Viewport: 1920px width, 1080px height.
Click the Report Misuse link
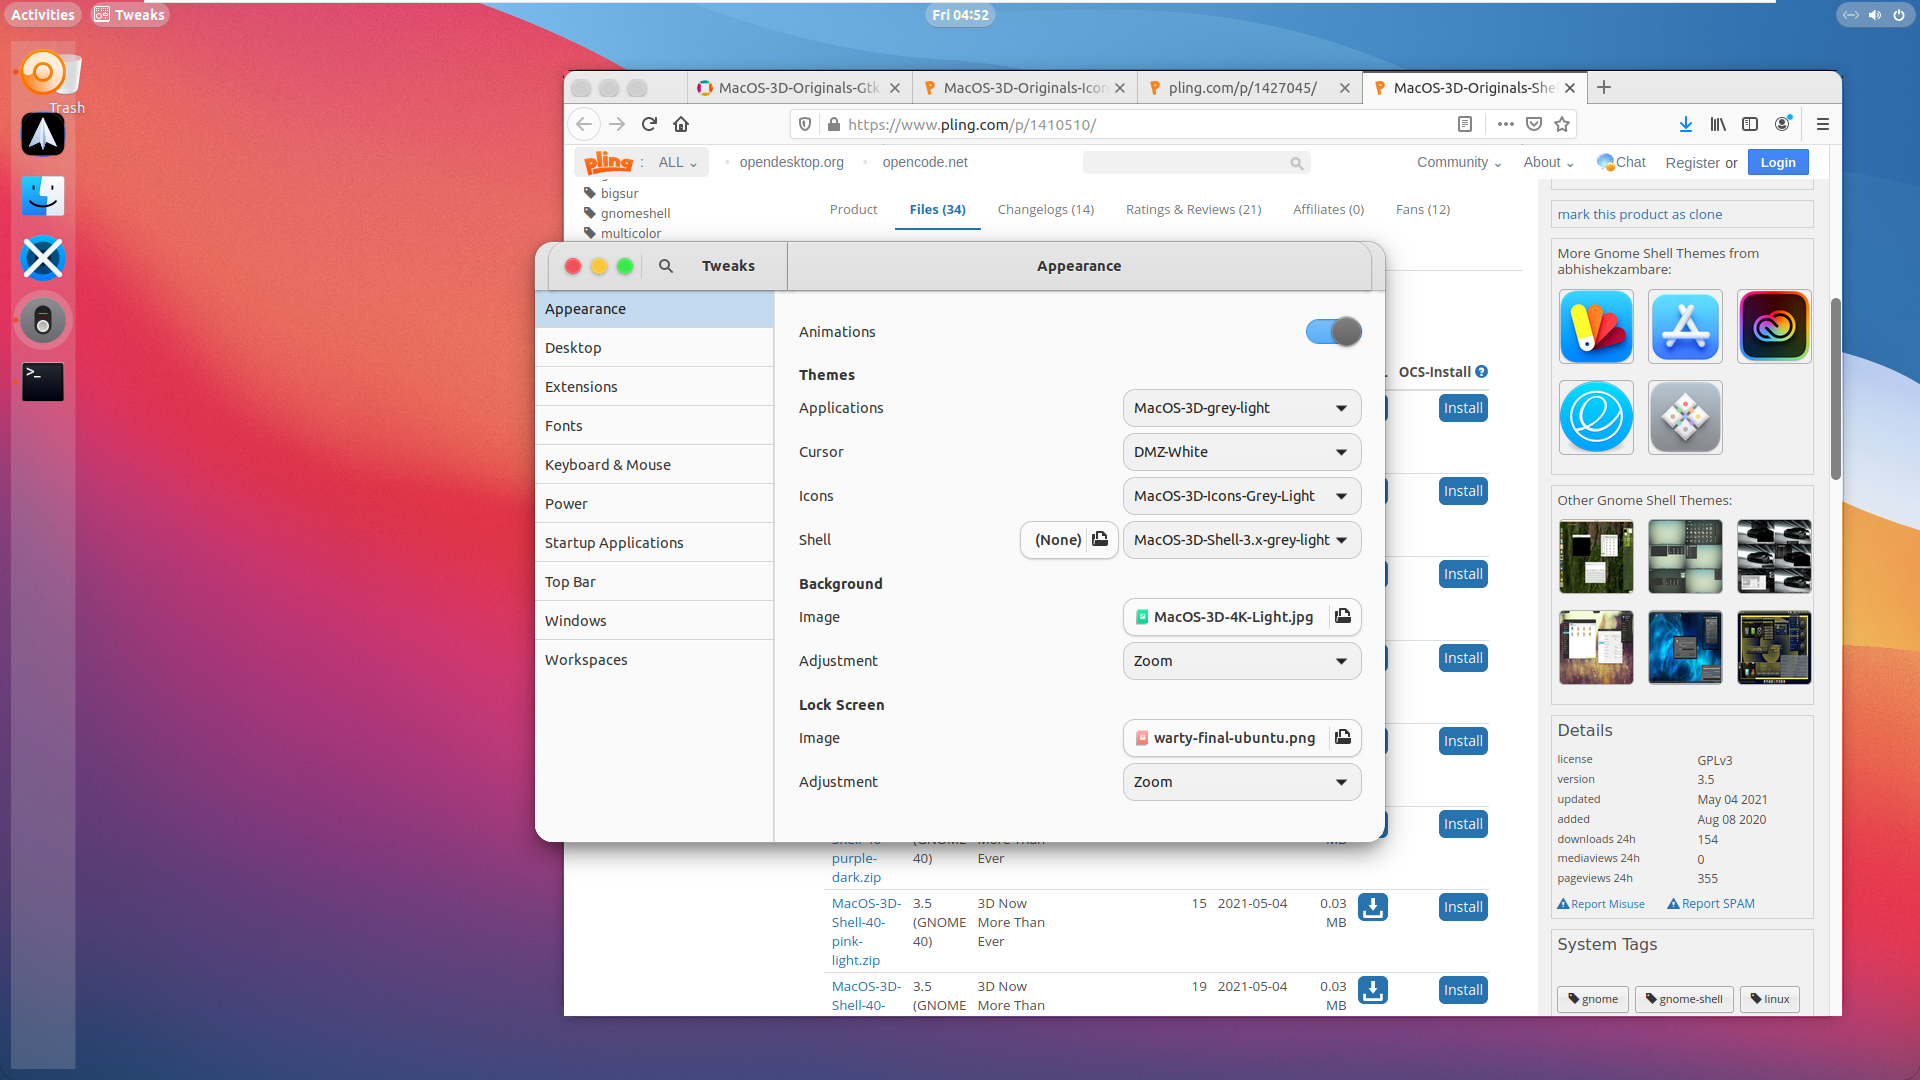click(1601, 904)
